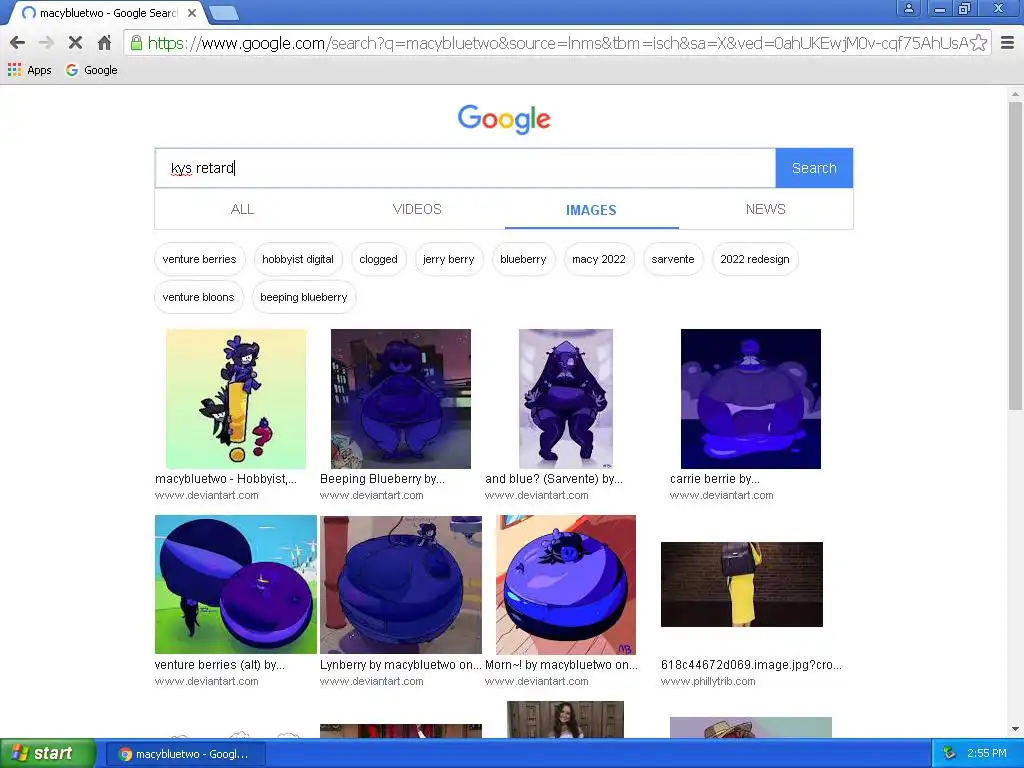1024x768 pixels.
Task: Open the venture berries (alt) thumbnail
Action: click(236, 584)
